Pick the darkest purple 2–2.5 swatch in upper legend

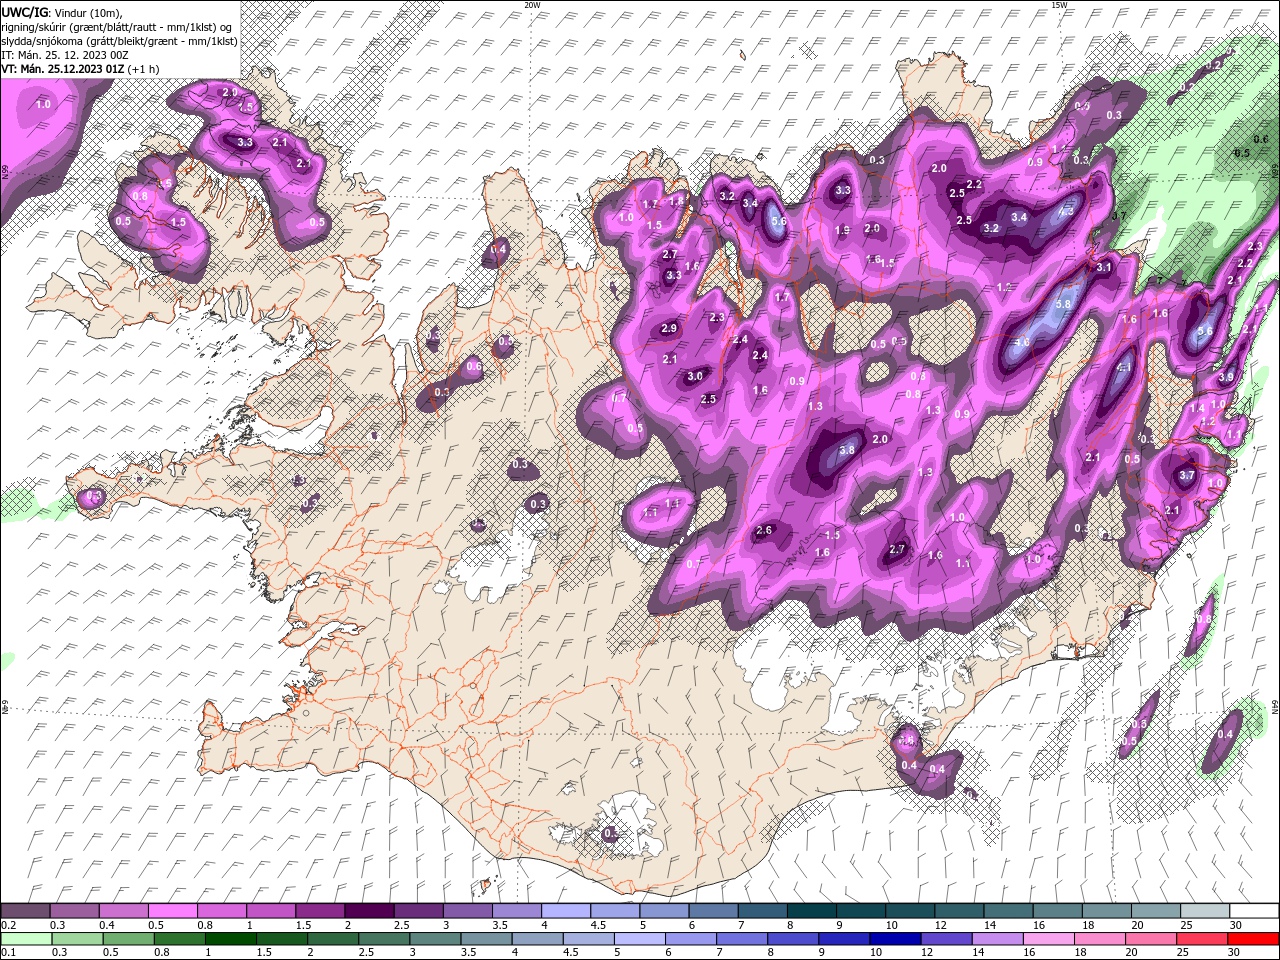369,911
